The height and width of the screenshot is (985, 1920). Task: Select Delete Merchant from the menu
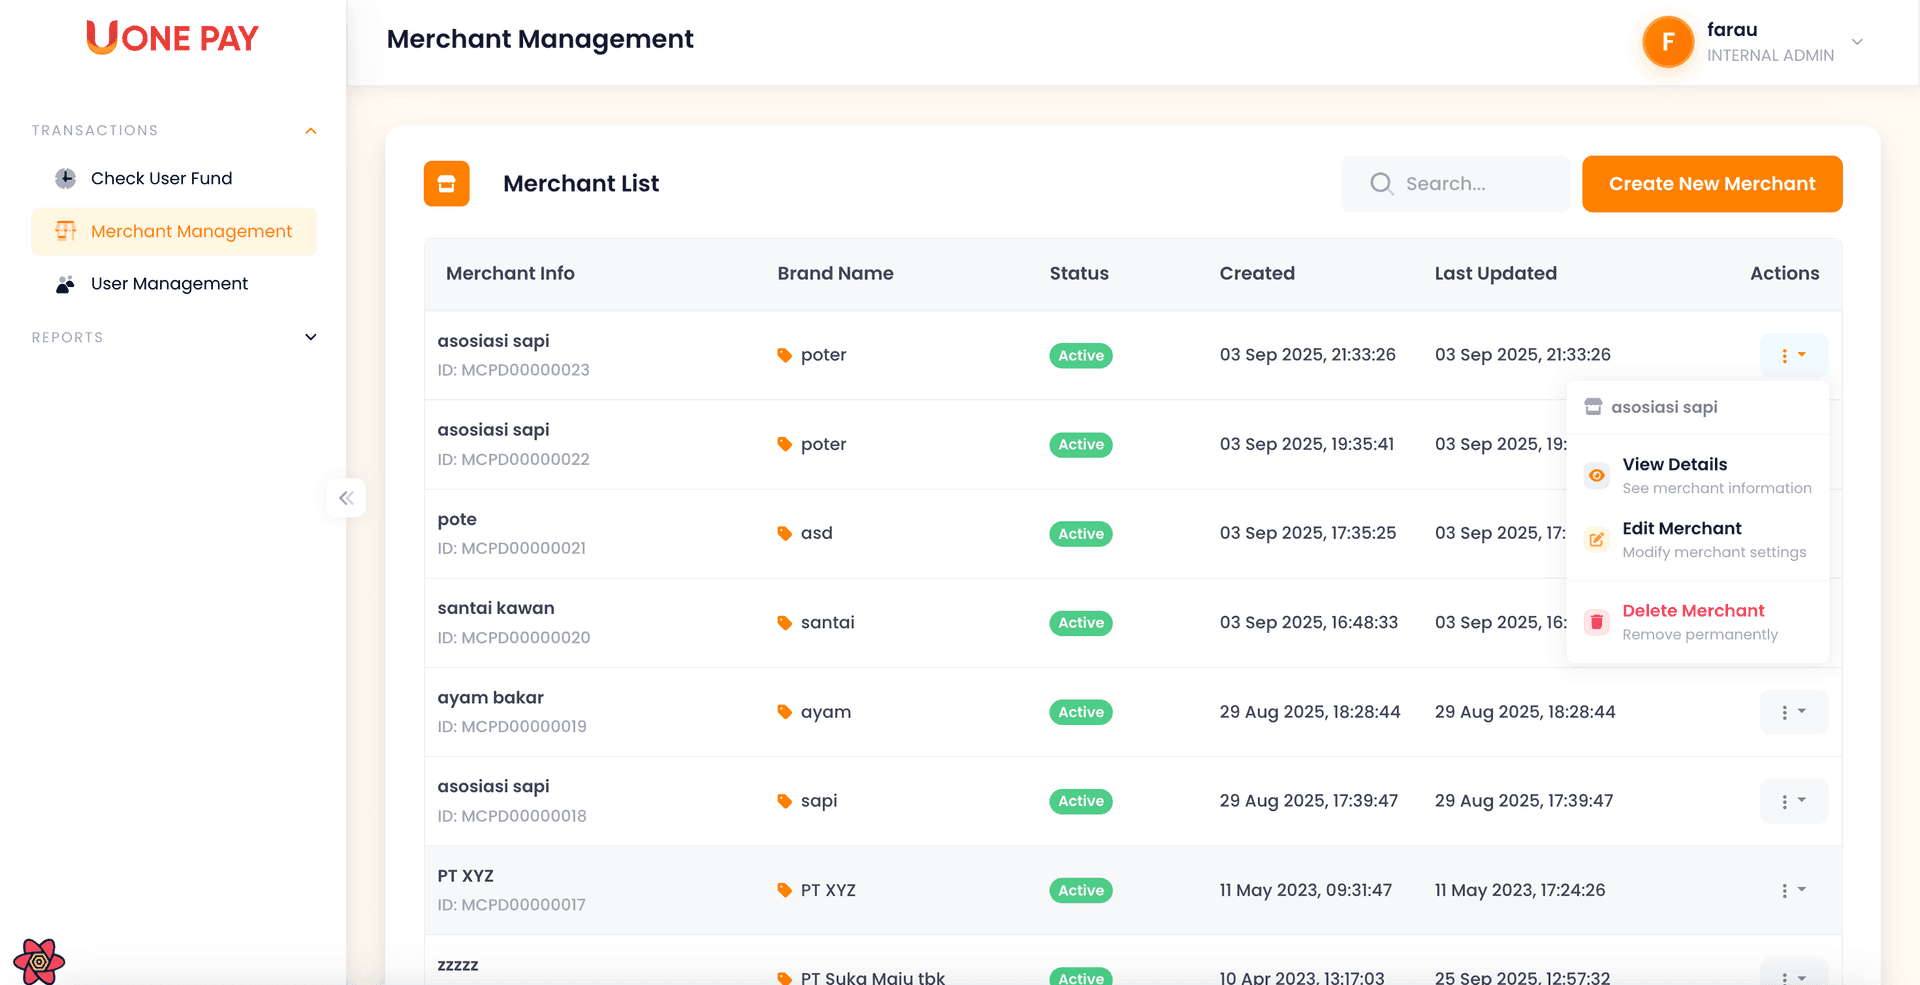tap(1693, 611)
